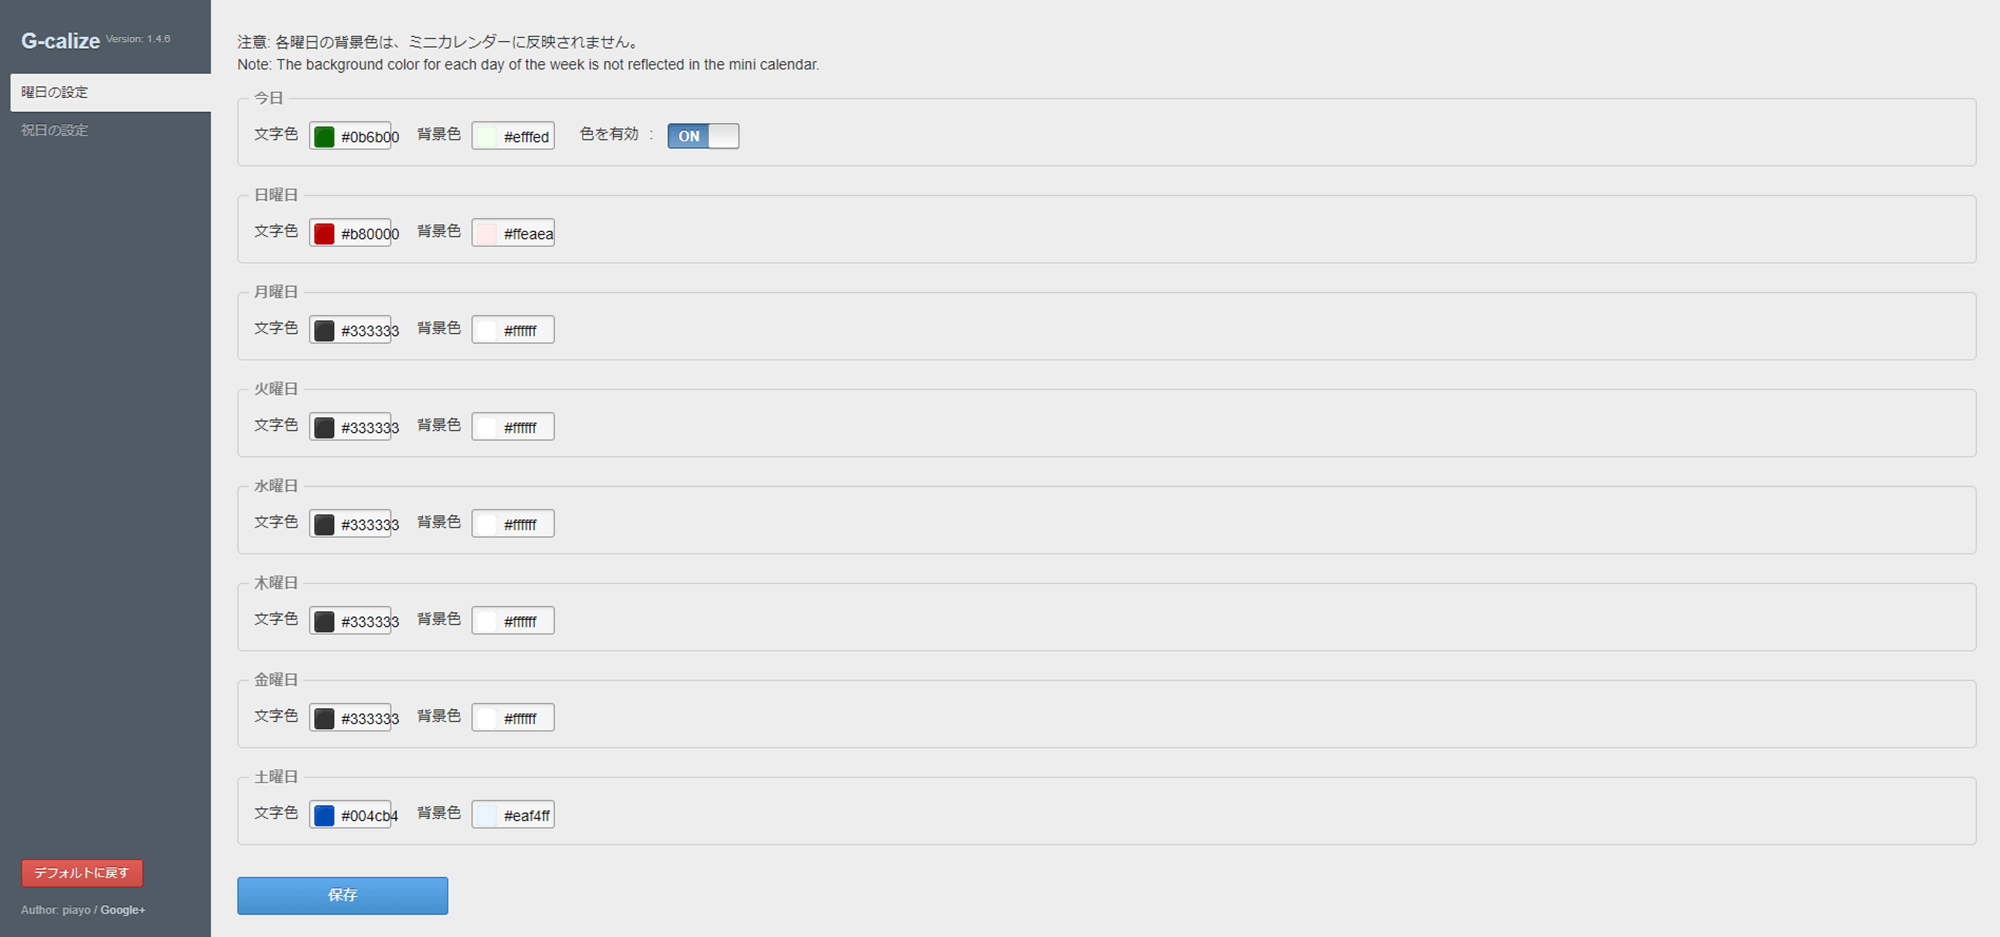Click the 木曜日 background color #ffffff field
2000x937 pixels.
point(513,621)
